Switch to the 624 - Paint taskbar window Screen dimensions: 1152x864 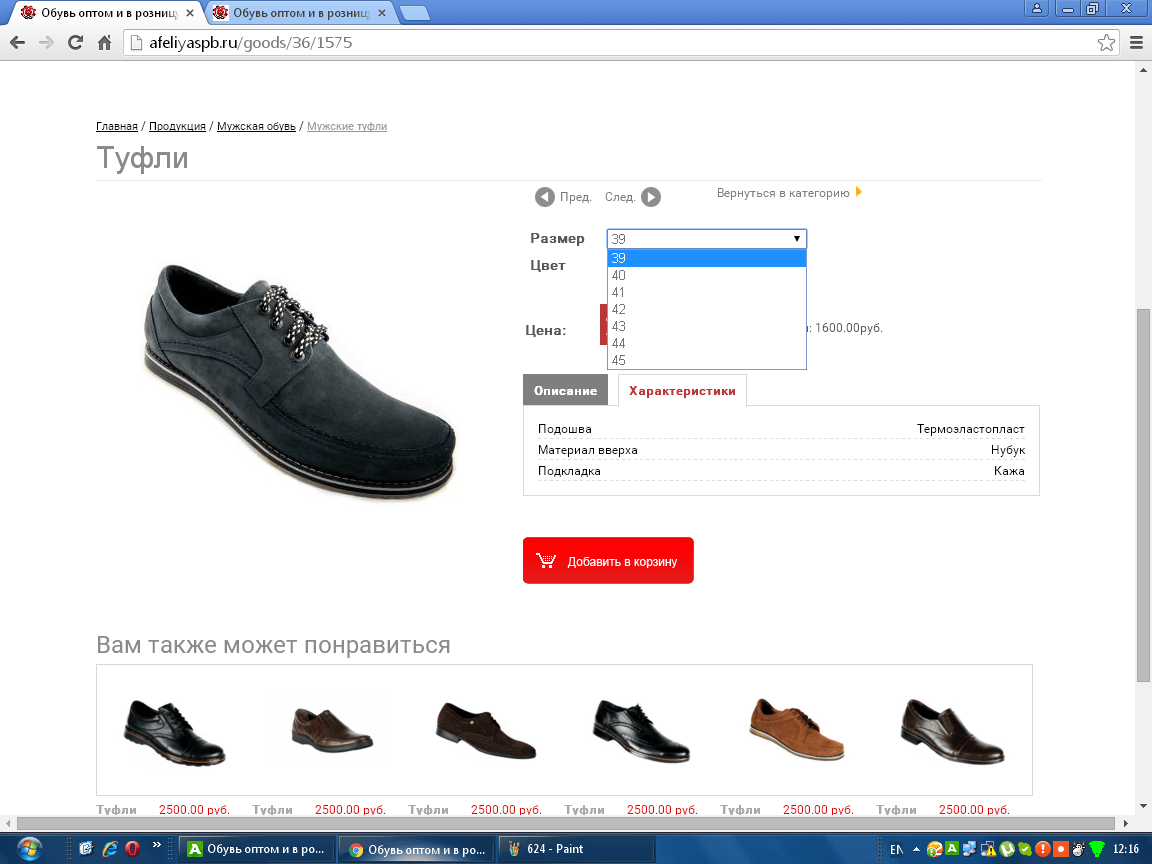coord(577,849)
